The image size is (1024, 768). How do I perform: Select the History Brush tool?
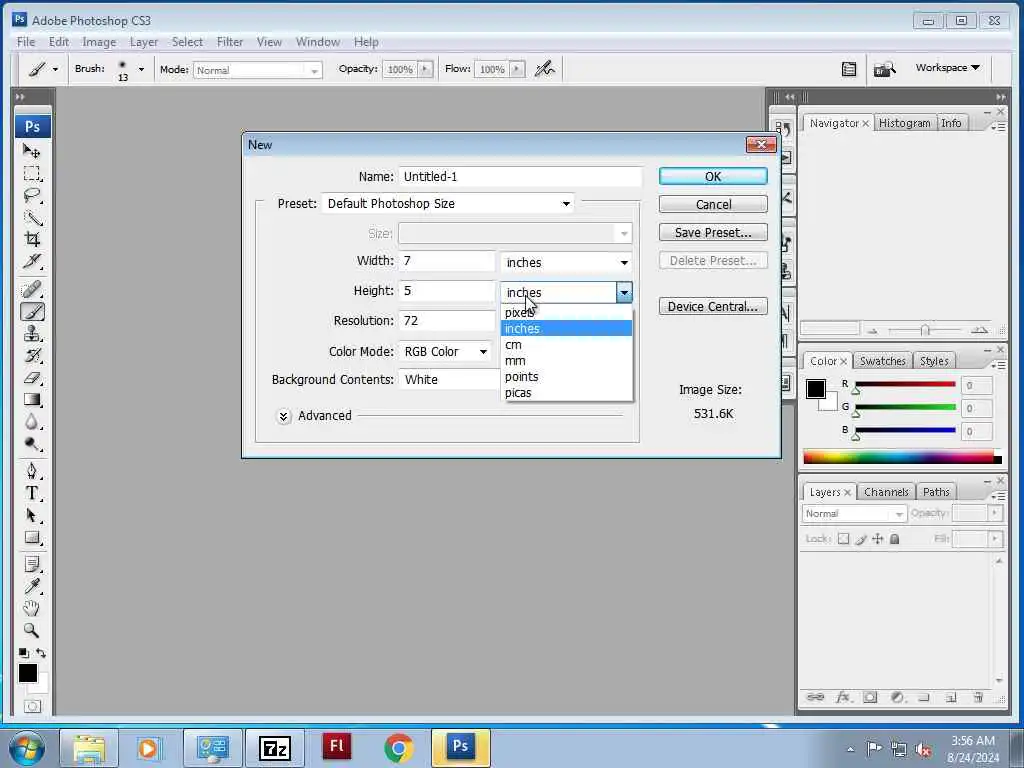pyautogui.click(x=31, y=356)
